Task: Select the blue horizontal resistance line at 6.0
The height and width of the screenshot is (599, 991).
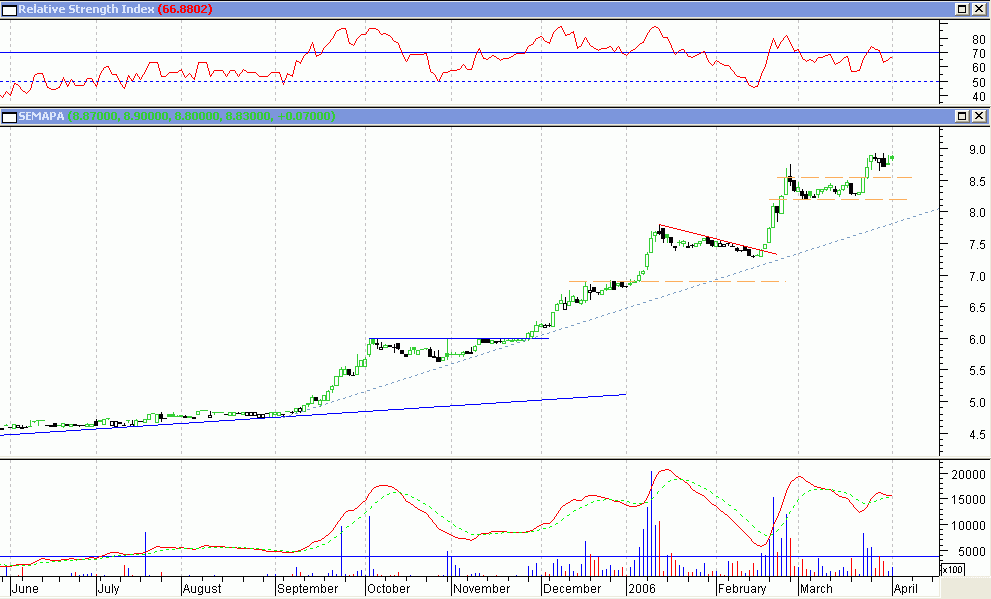Action: 459,339
